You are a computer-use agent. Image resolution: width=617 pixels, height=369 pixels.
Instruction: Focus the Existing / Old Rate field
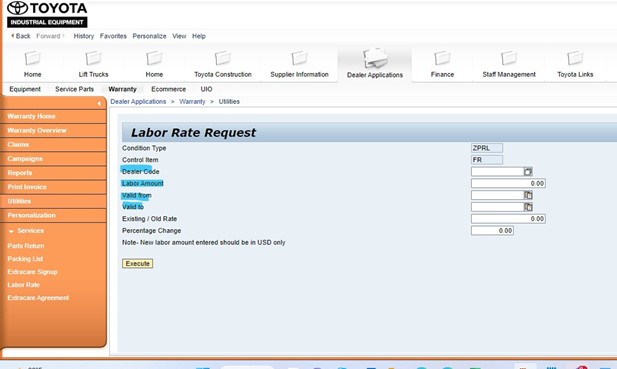click(x=508, y=219)
